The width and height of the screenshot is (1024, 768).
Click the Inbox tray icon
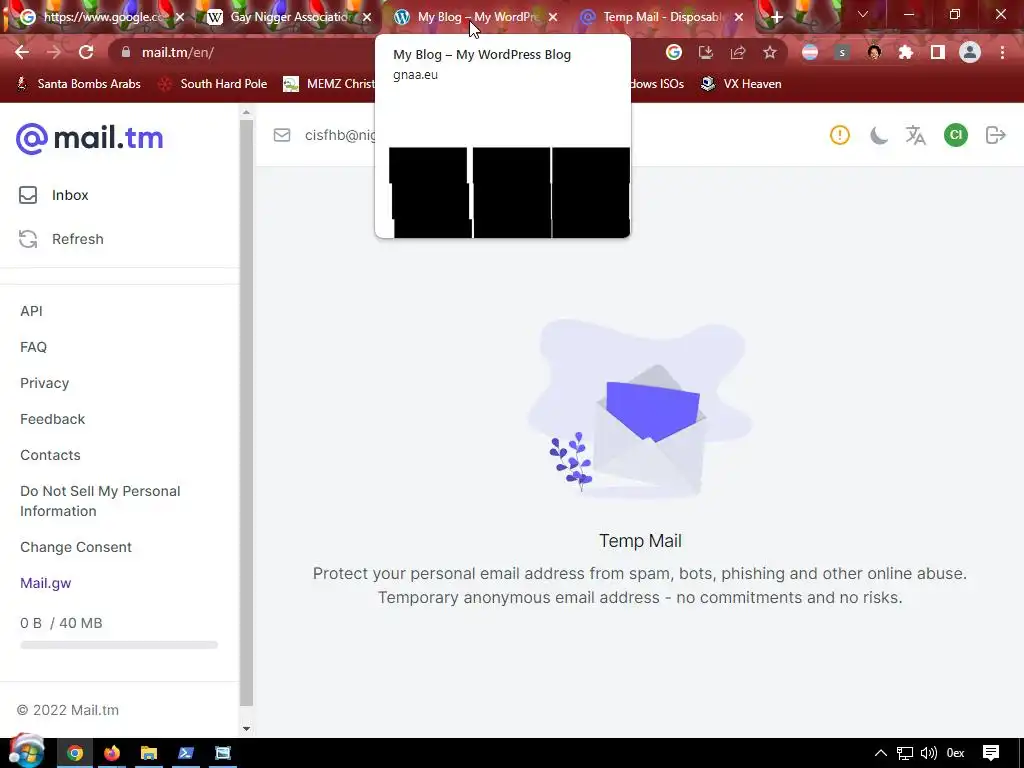28,195
